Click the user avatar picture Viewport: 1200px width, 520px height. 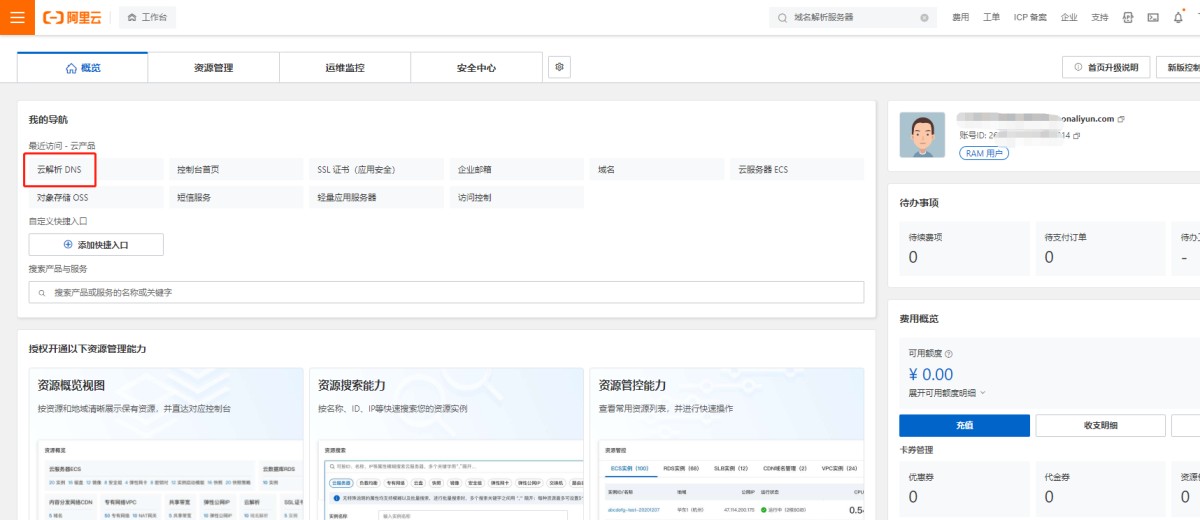pyautogui.click(x=922, y=135)
